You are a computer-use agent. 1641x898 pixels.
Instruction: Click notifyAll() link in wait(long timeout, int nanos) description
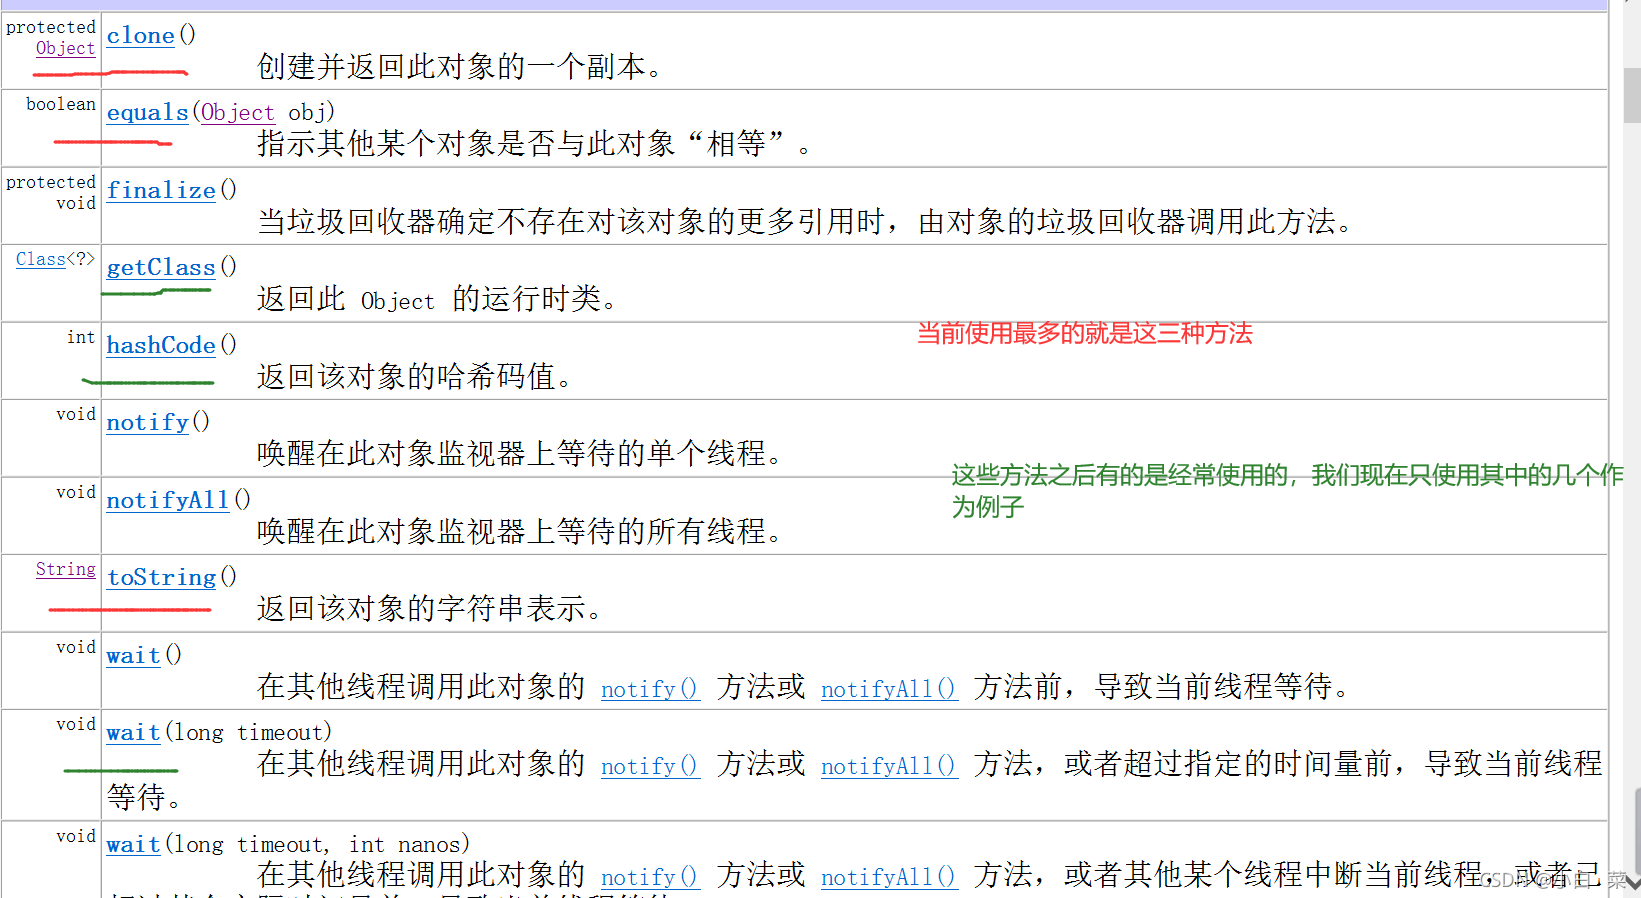click(x=890, y=877)
